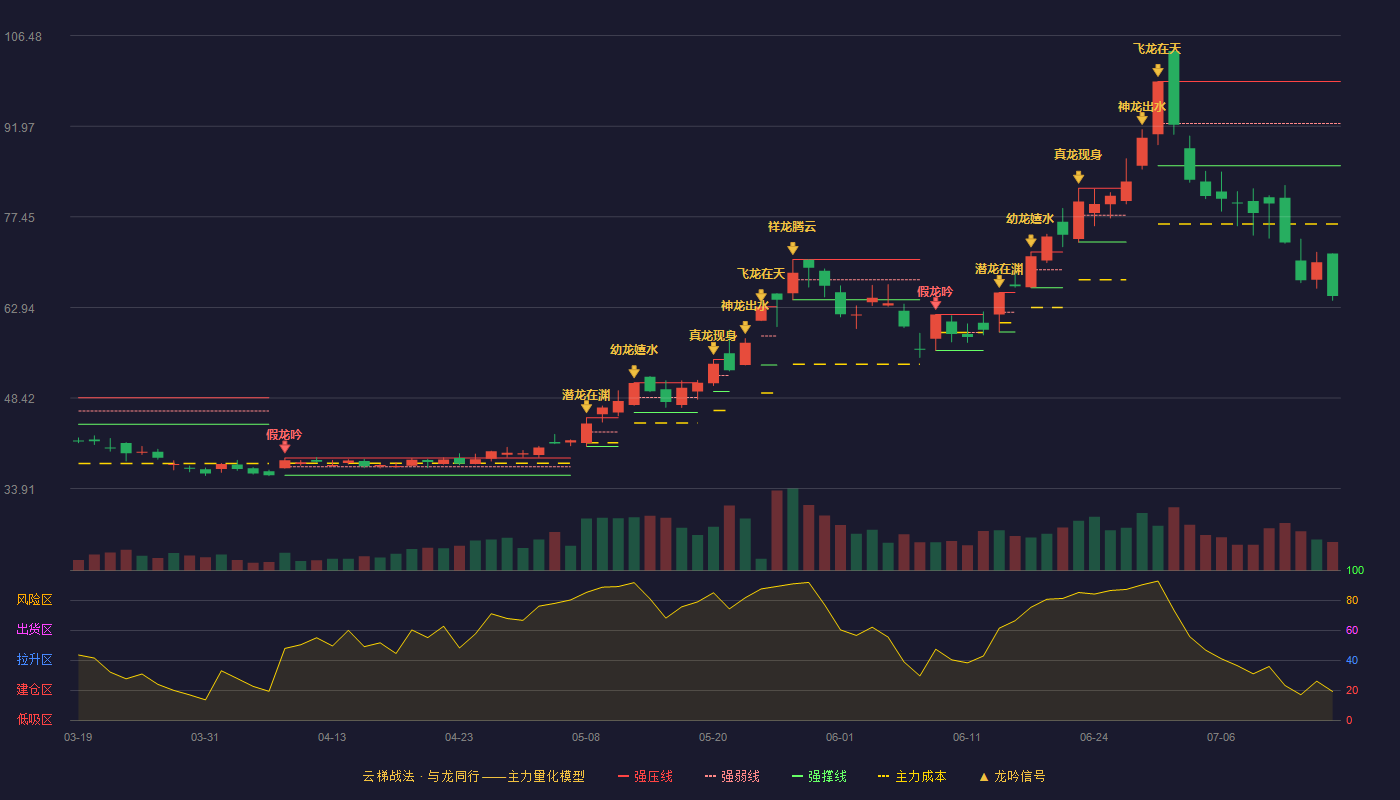Viewport: 1400px width, 800px height.
Task: Click the June 幼龙濾水 arrow marker
Action: (x=1031, y=241)
